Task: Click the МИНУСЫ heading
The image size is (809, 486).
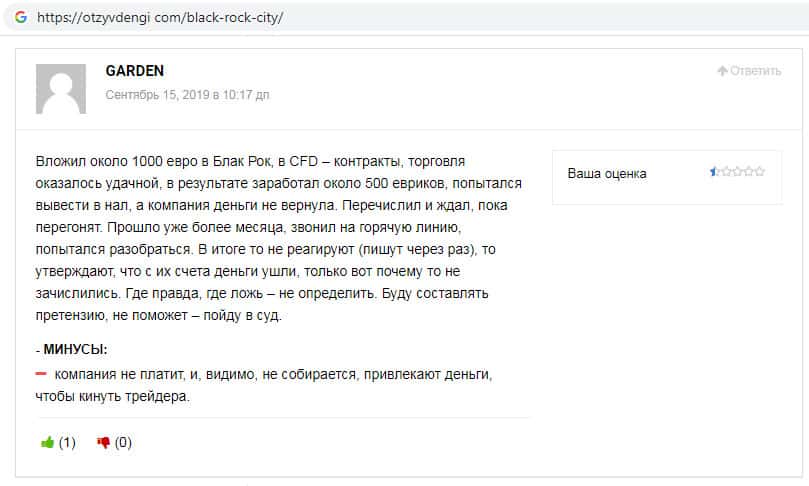Action: (x=75, y=350)
